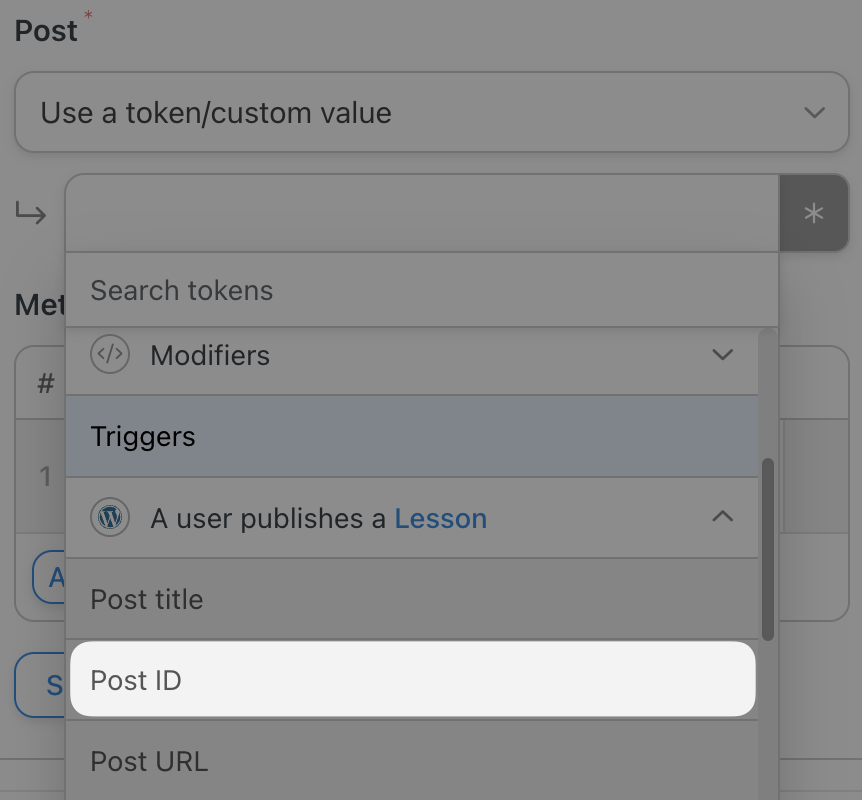Focus the Search tokens field
This screenshot has width=862, height=800.
point(420,290)
